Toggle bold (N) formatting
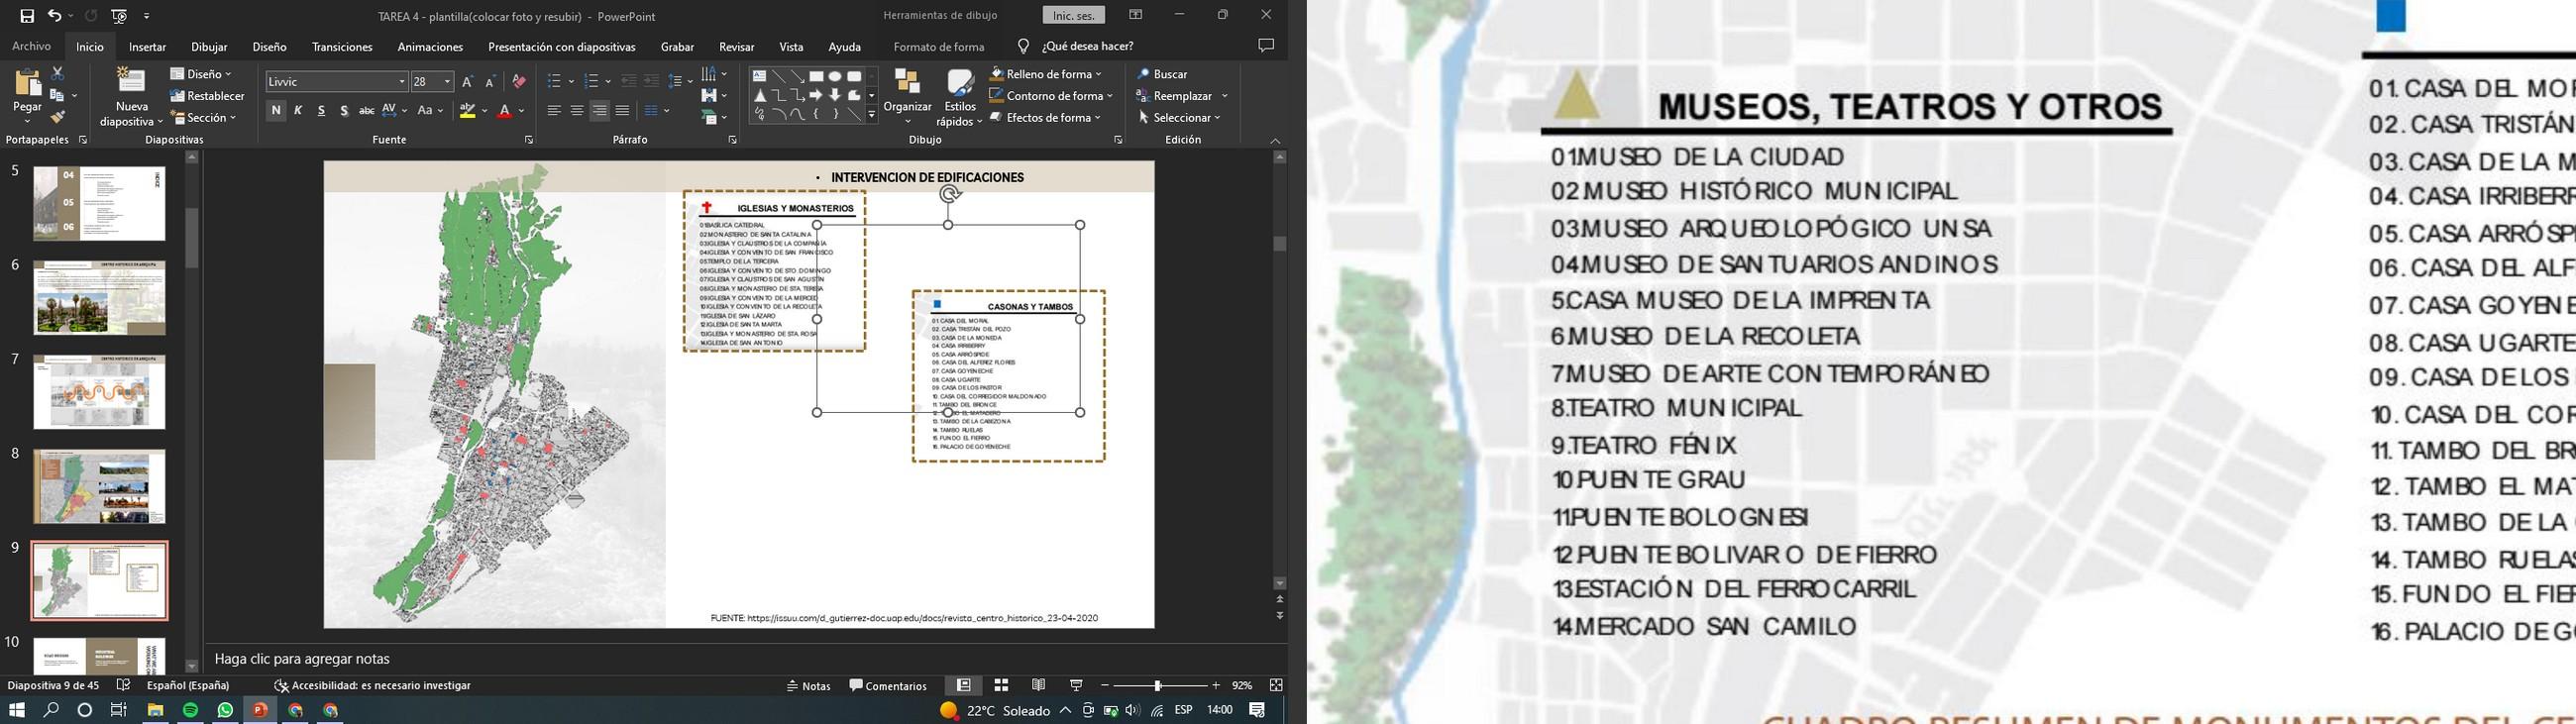The width and height of the screenshot is (2576, 724). pyautogui.click(x=276, y=111)
